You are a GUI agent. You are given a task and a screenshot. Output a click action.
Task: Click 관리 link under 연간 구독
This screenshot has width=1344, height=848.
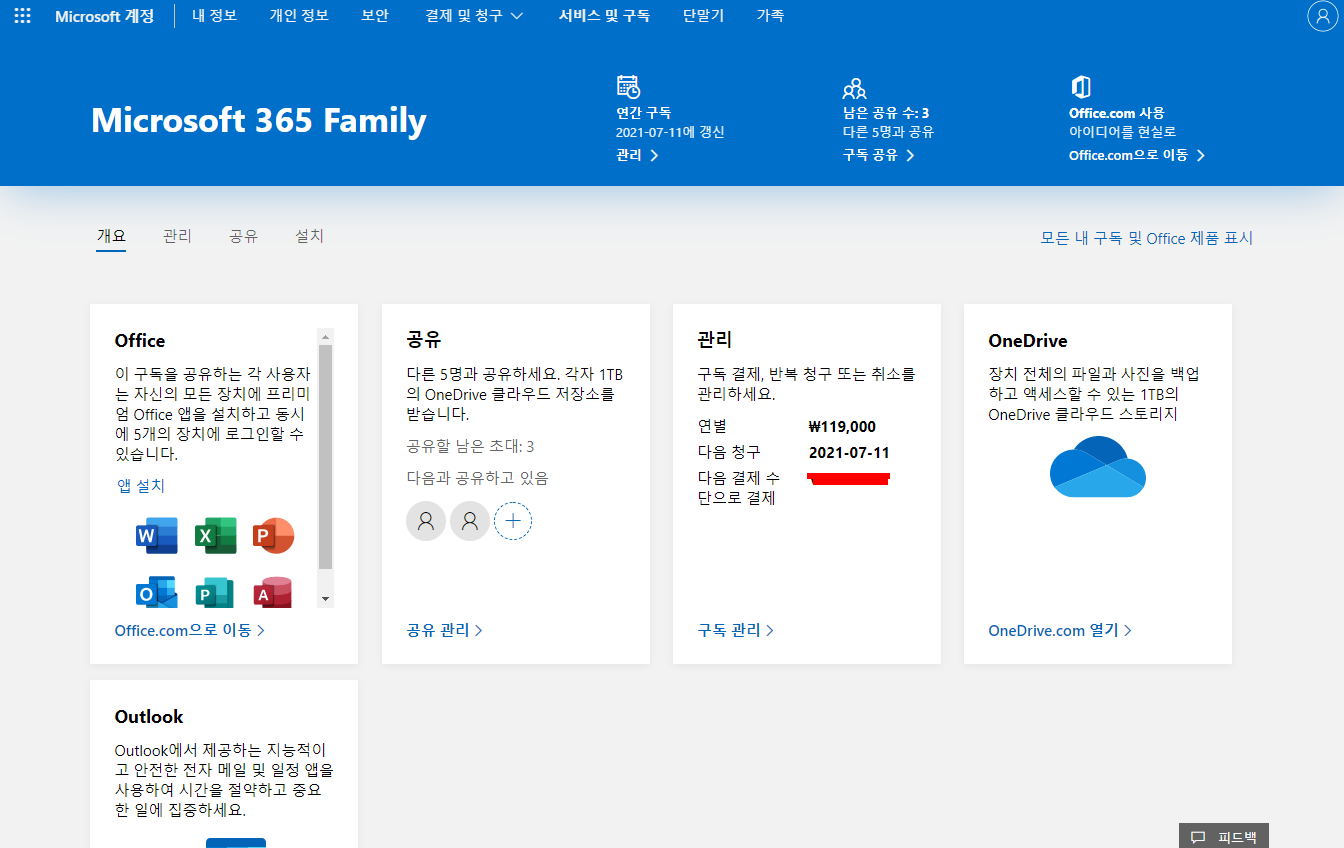[637, 155]
